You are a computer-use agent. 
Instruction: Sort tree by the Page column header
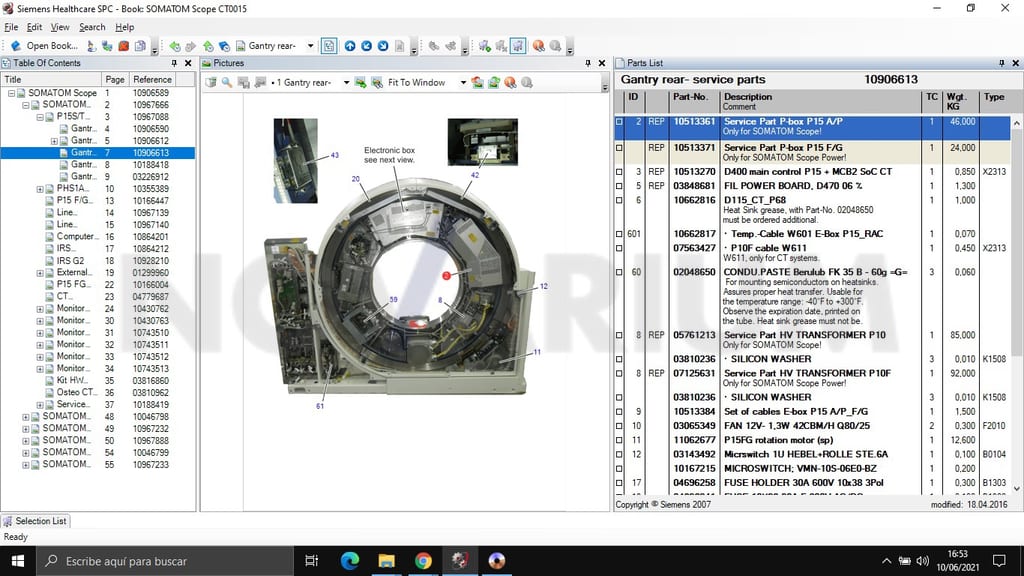coord(115,79)
